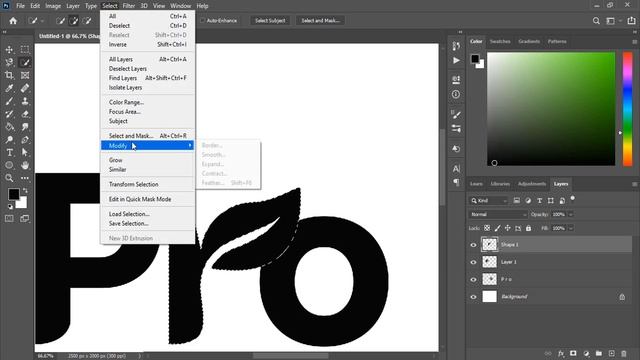The image size is (640, 360).
Task: Click the Select and Mask button
Action: [x=320, y=20]
